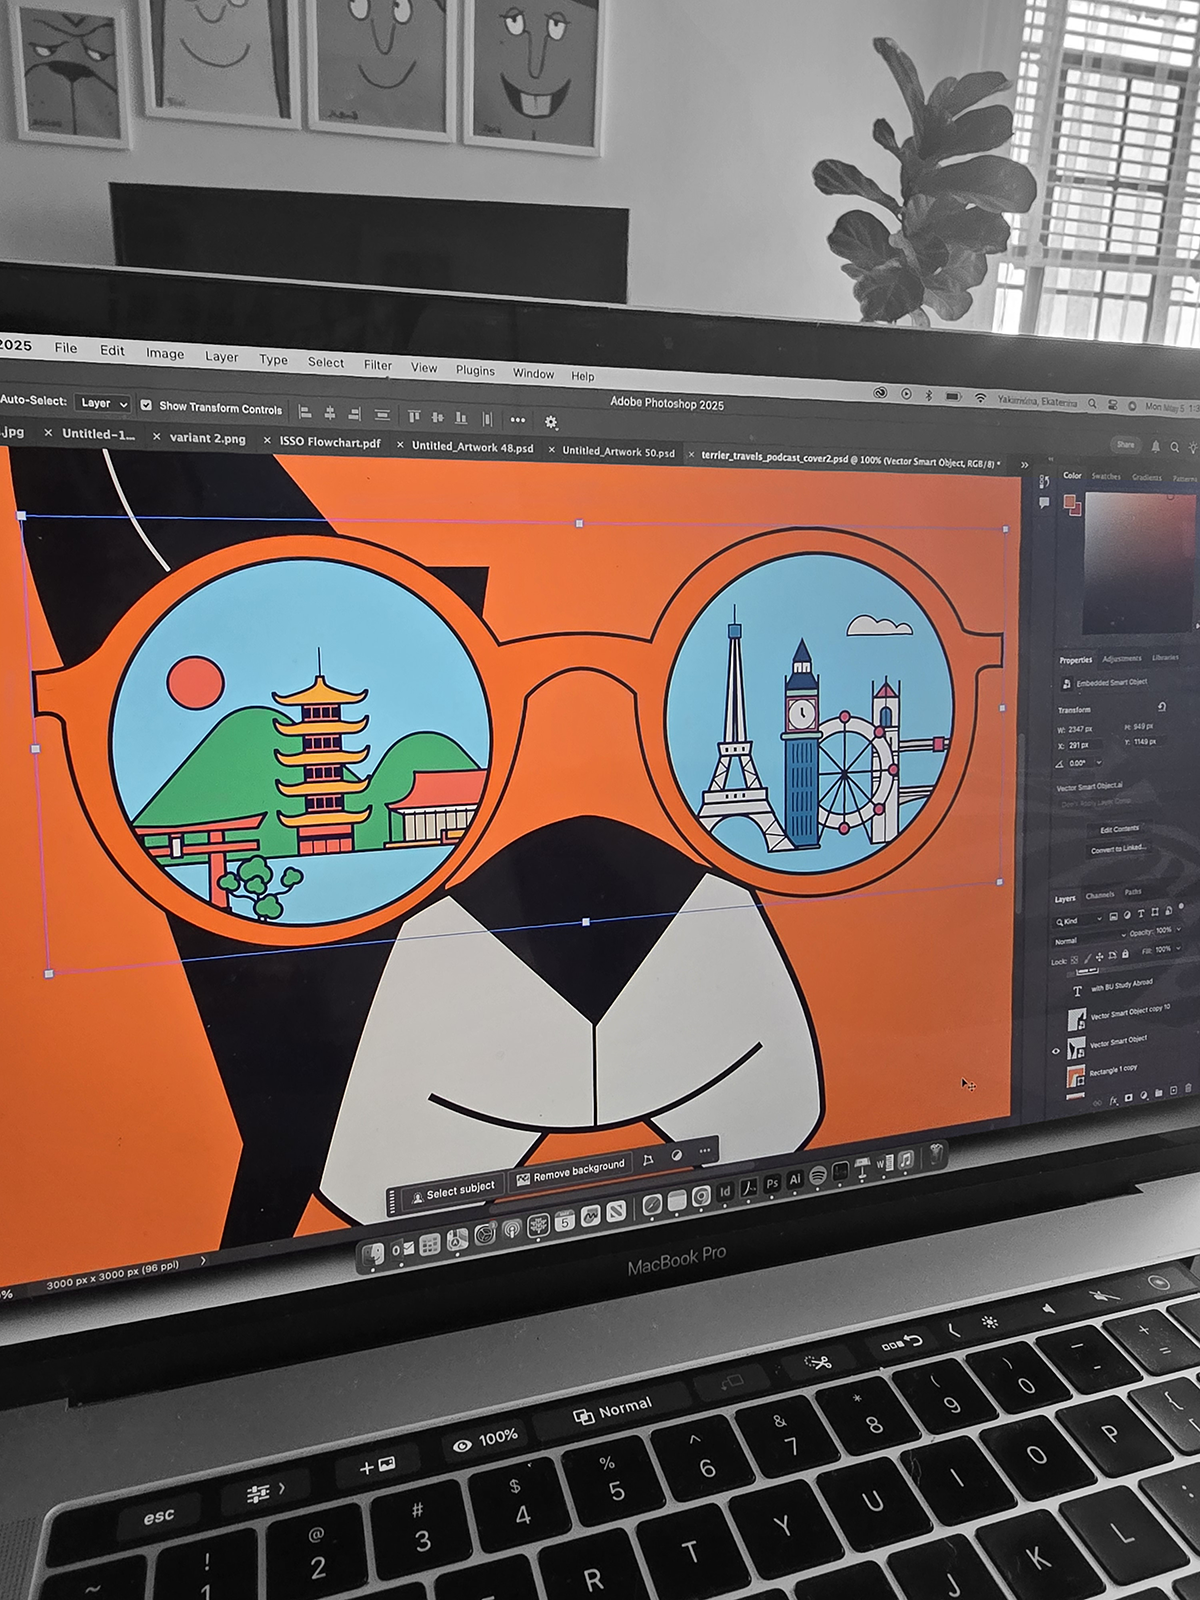
Task: Click the reset transform icon in Properties
Action: (1161, 707)
